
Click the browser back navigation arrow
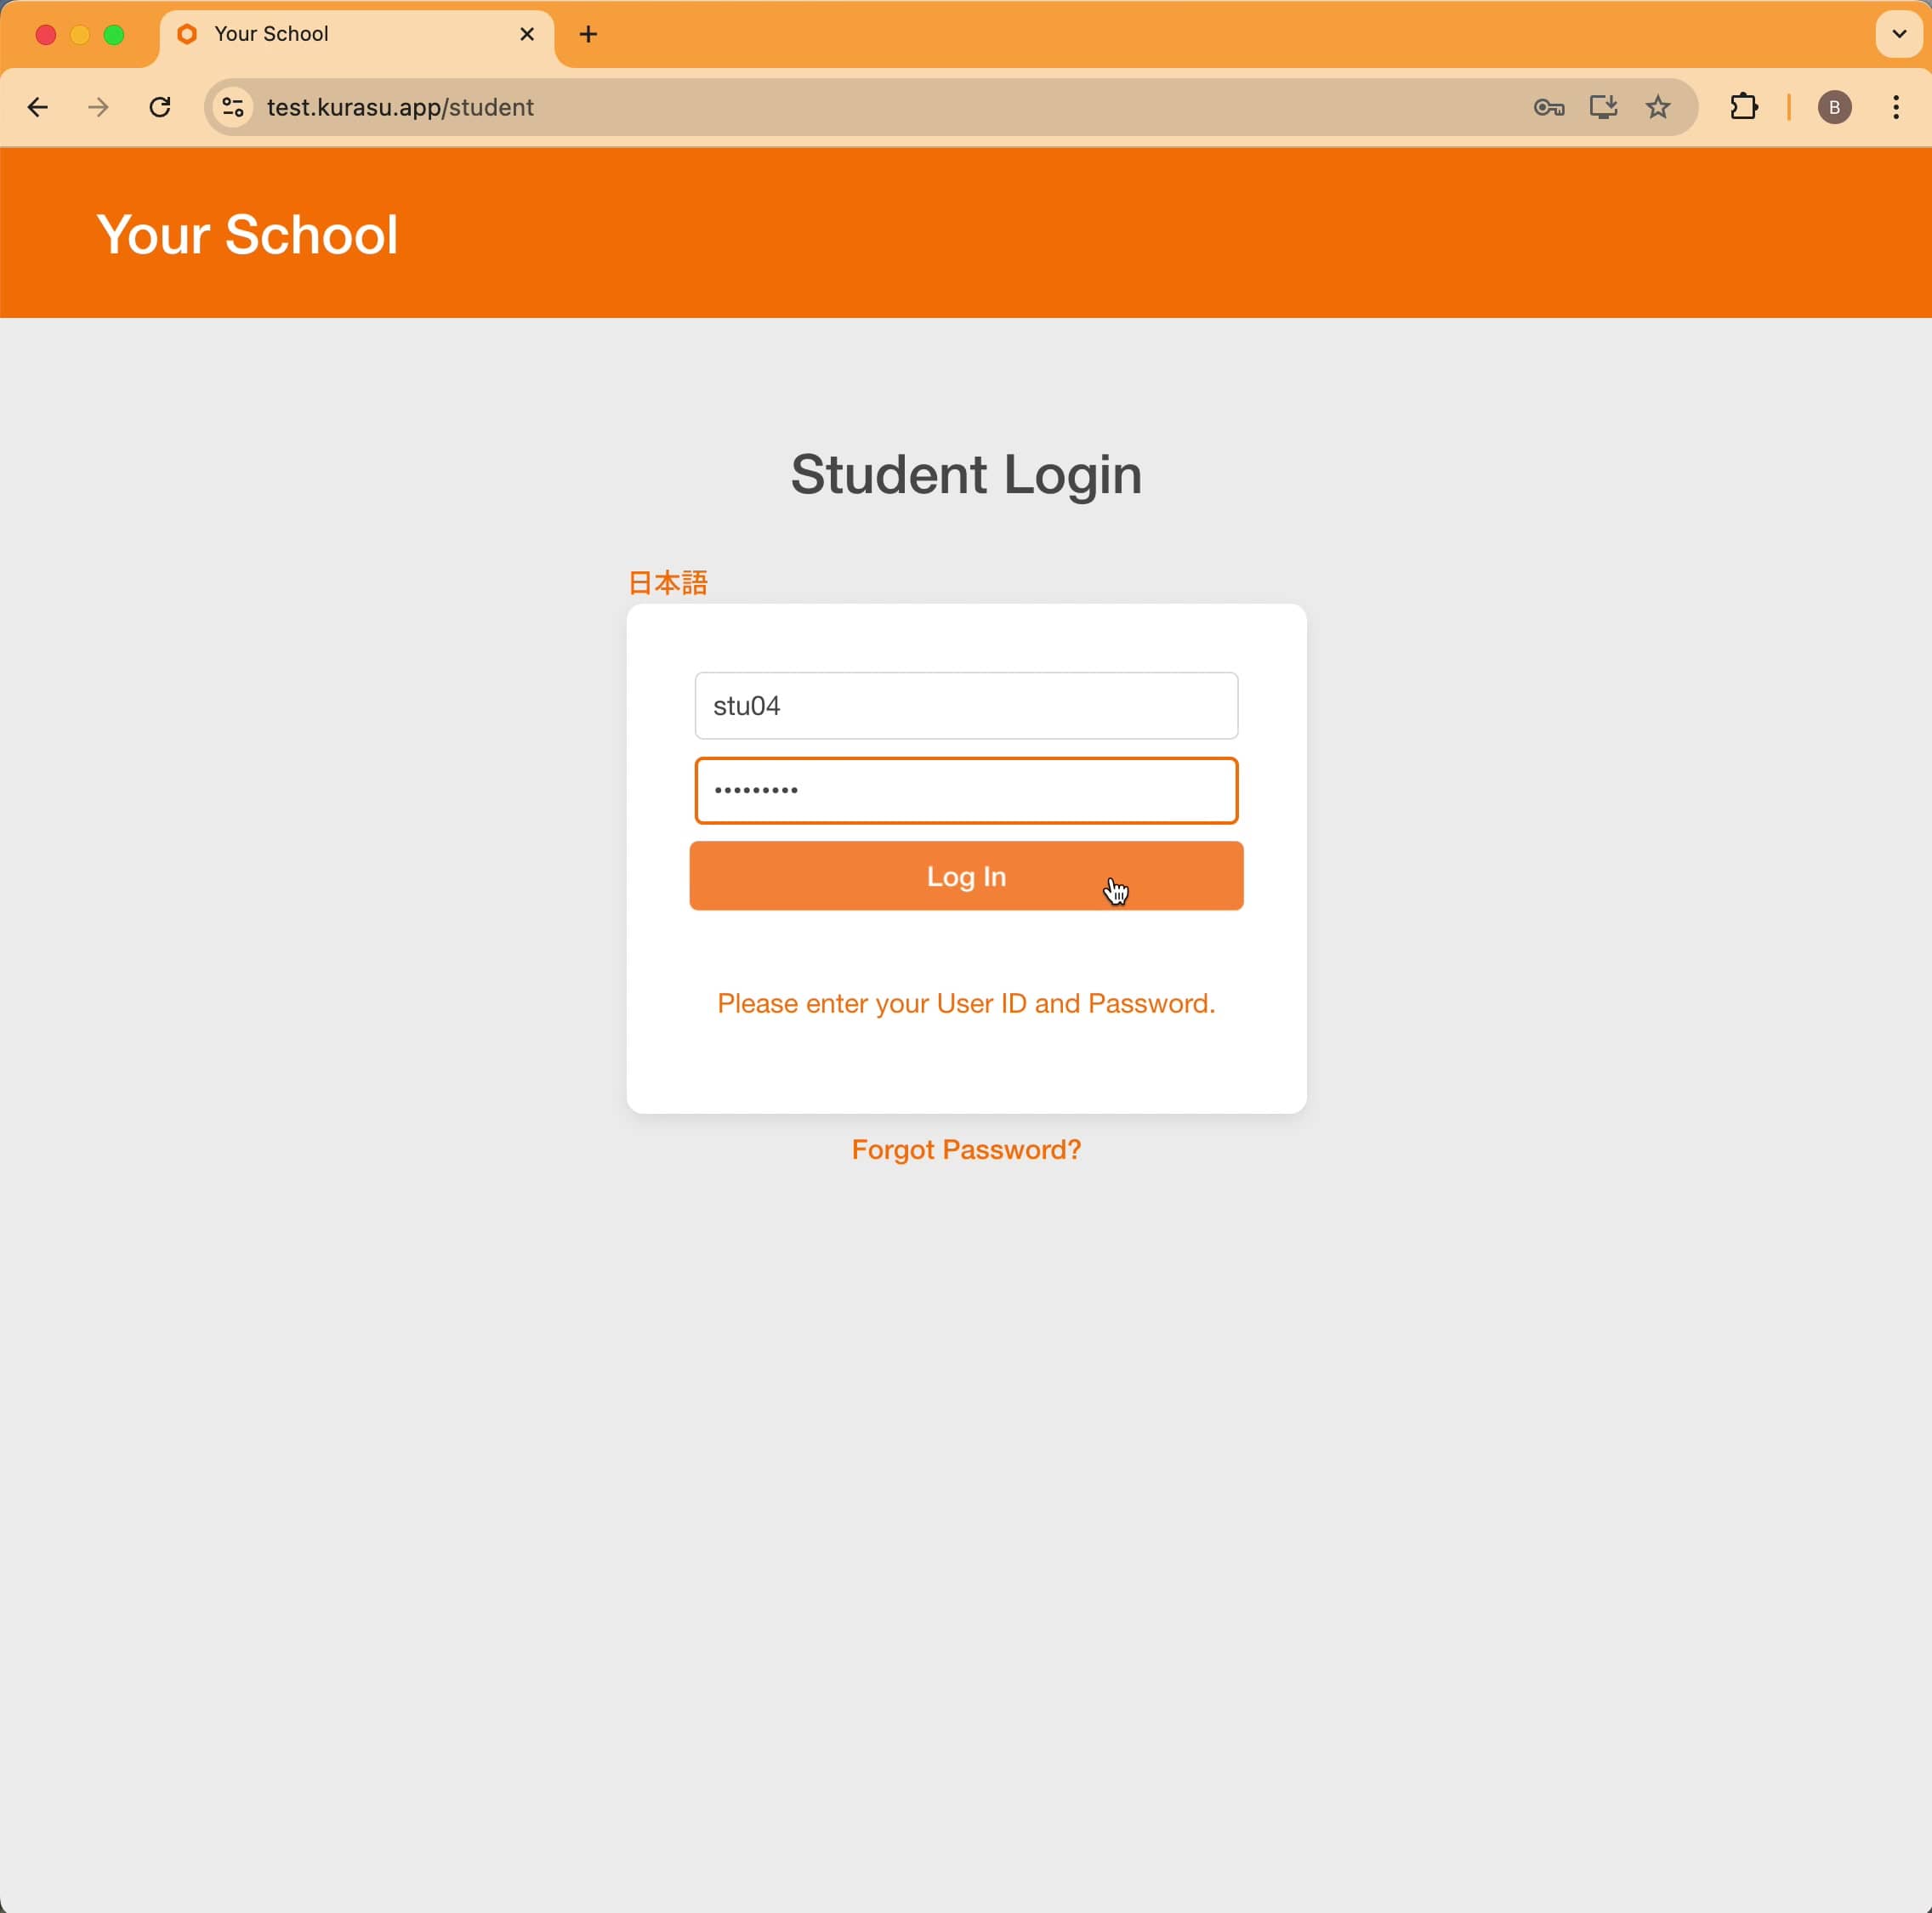(x=38, y=107)
